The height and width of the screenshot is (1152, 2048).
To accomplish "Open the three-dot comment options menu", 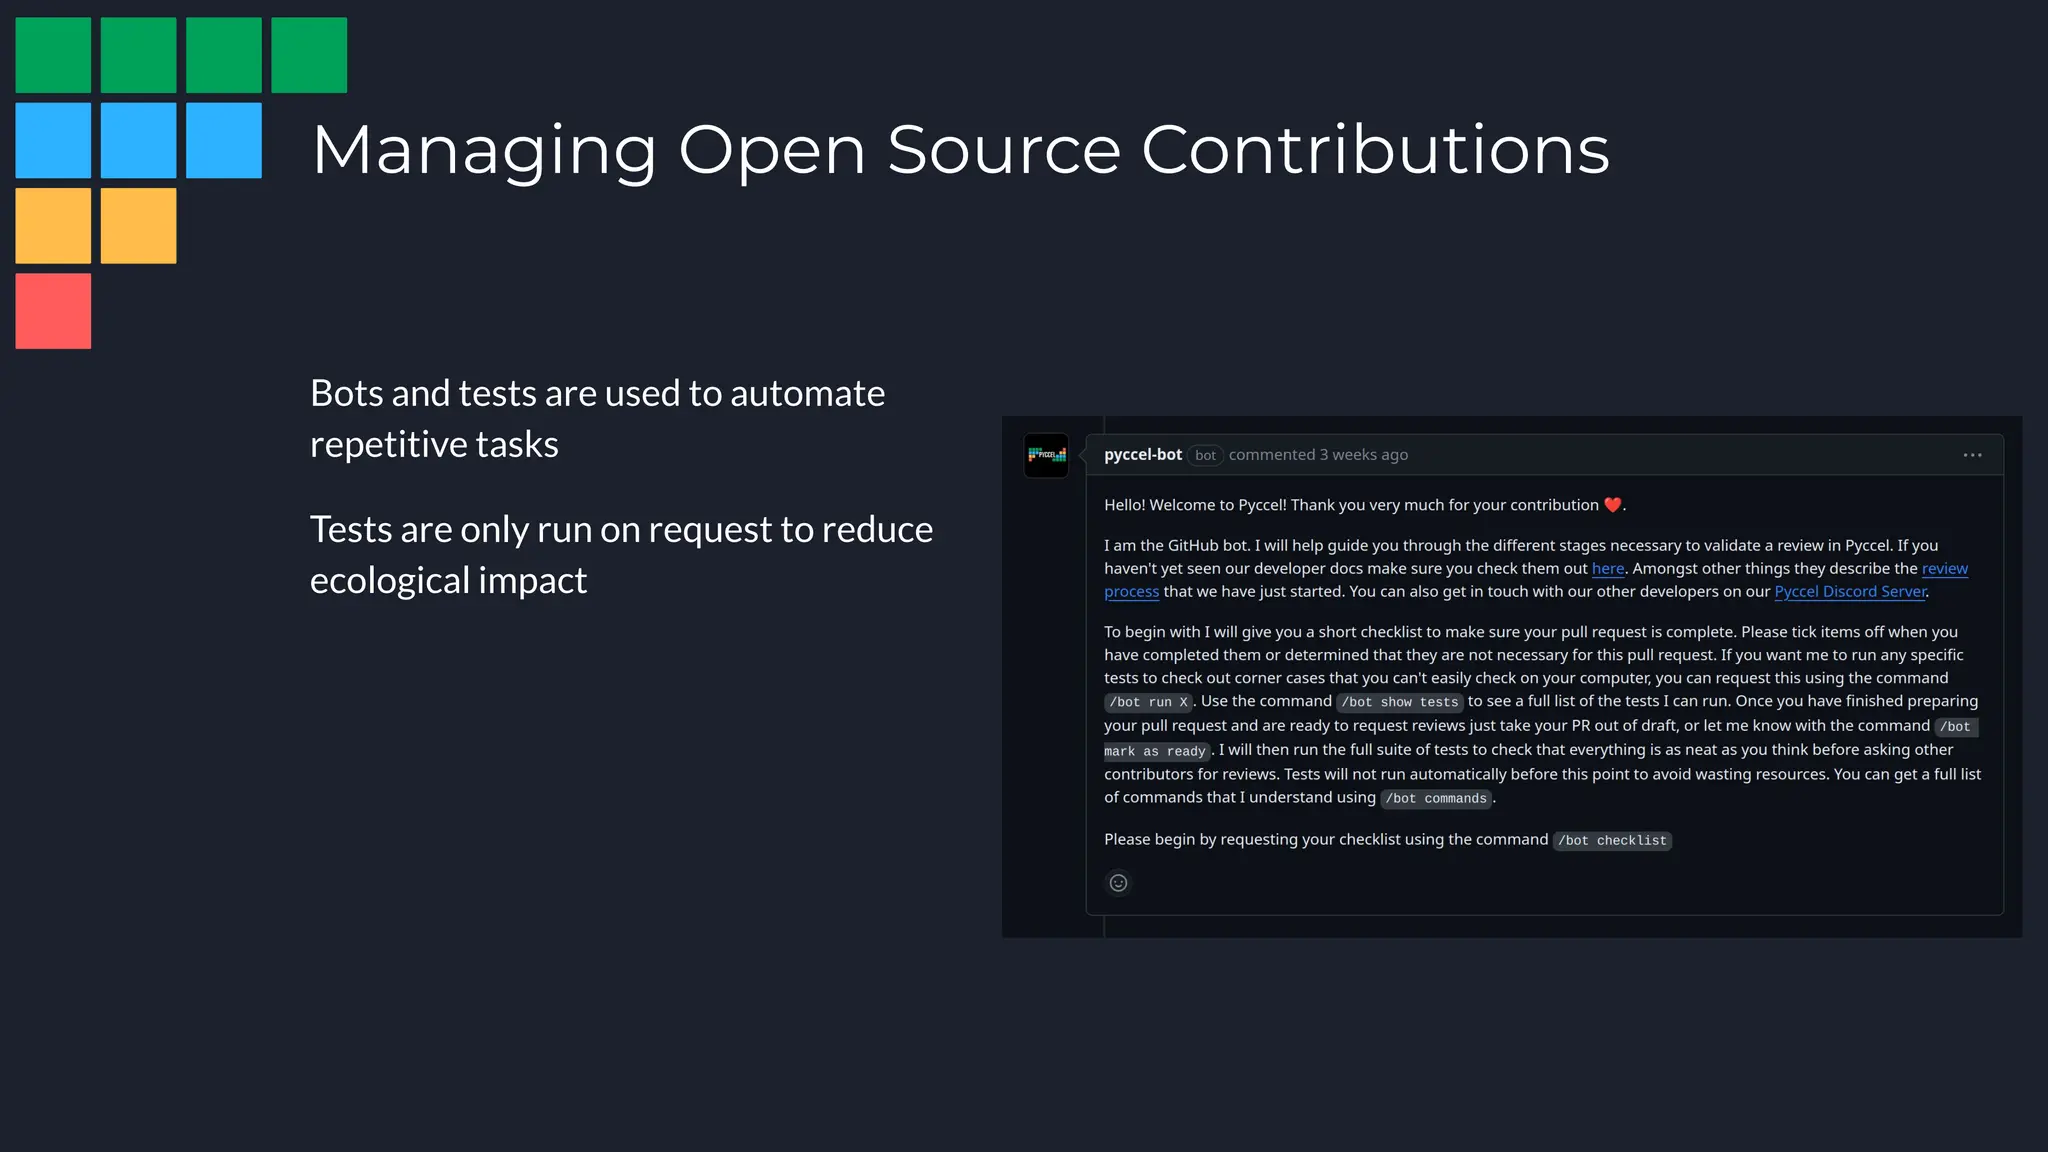I will 1972,455.
